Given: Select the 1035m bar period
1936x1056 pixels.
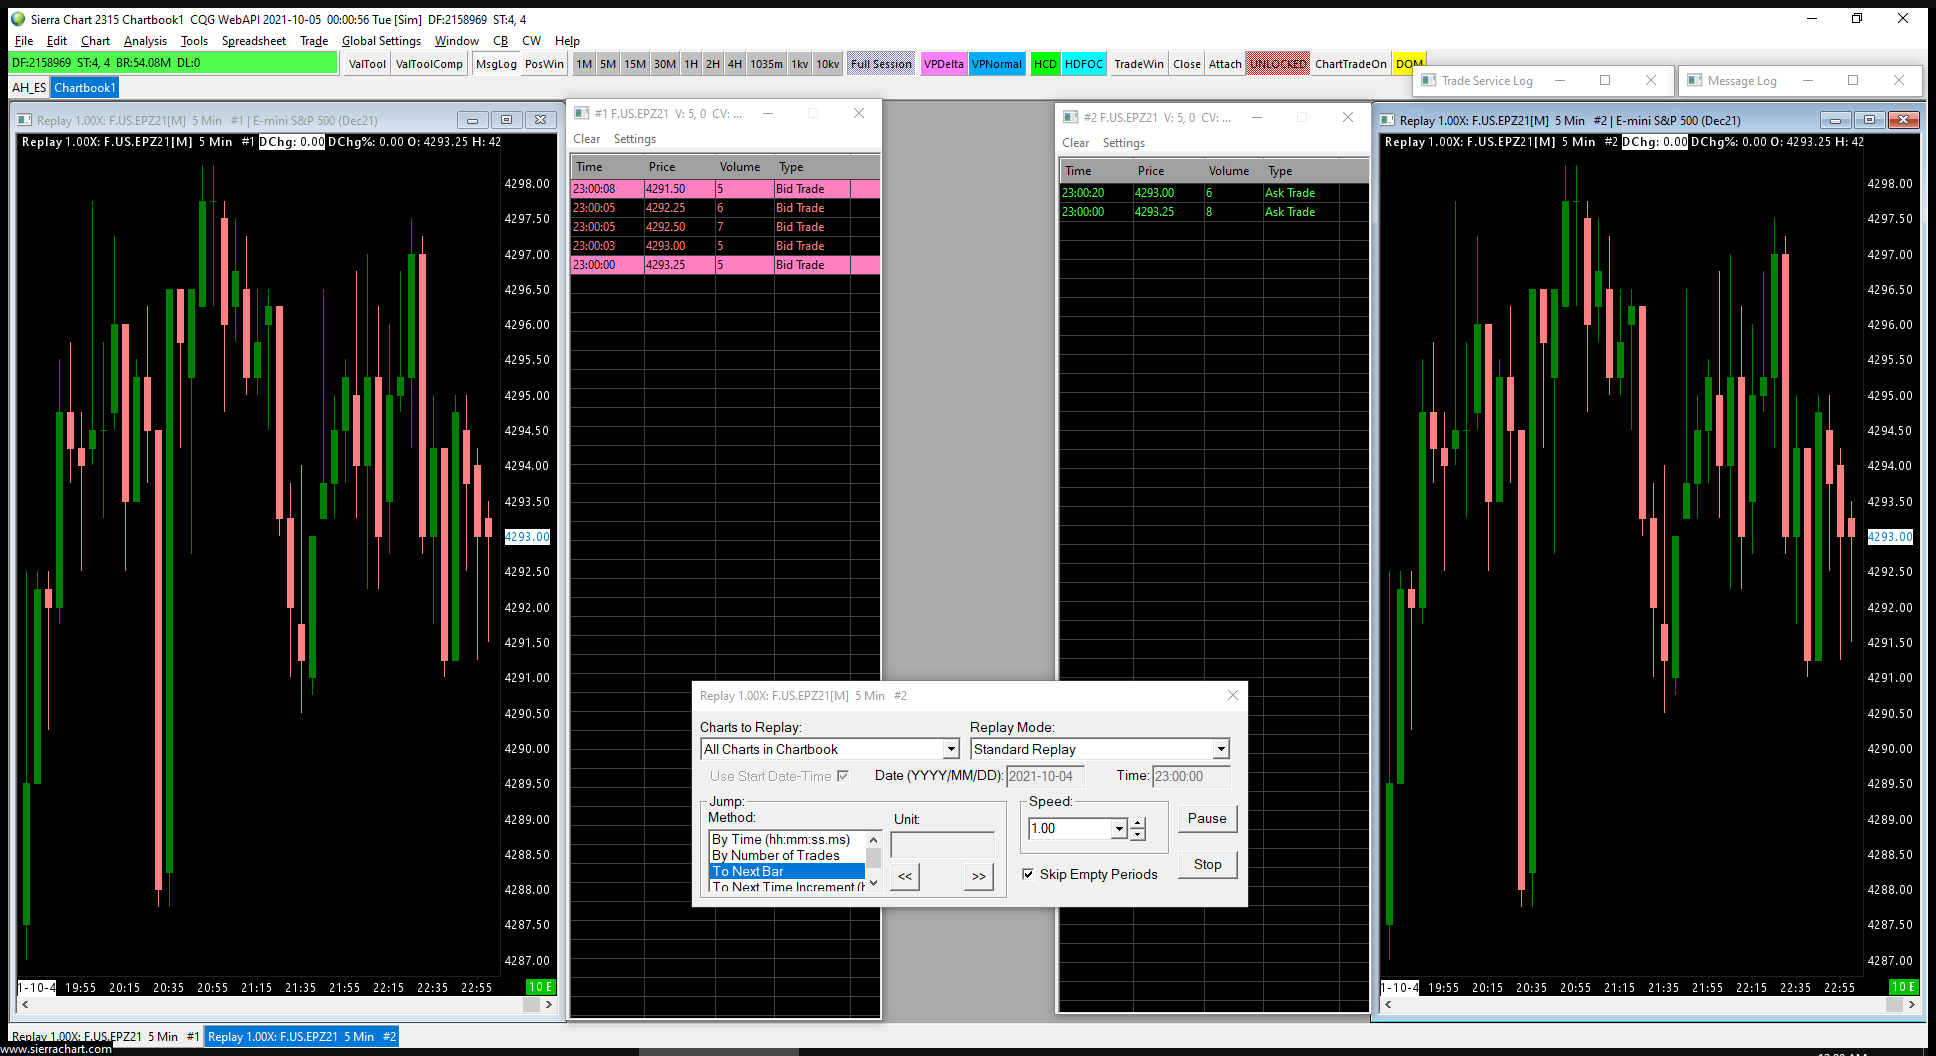Looking at the screenshot, I should pos(767,64).
